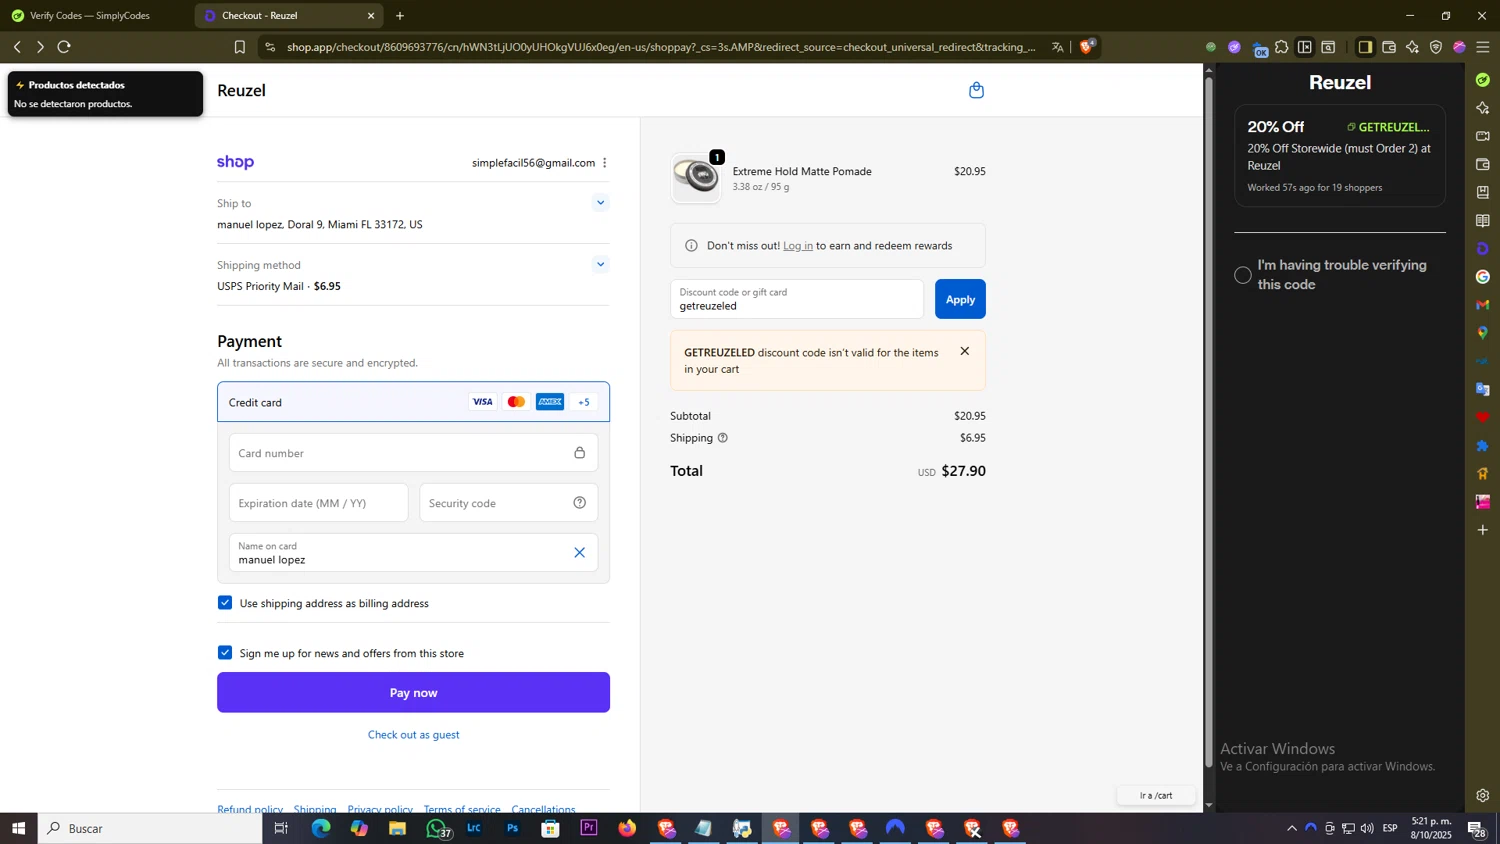This screenshot has width=1500, height=844.
Task: Click the Log in rewards link
Action: pos(798,246)
